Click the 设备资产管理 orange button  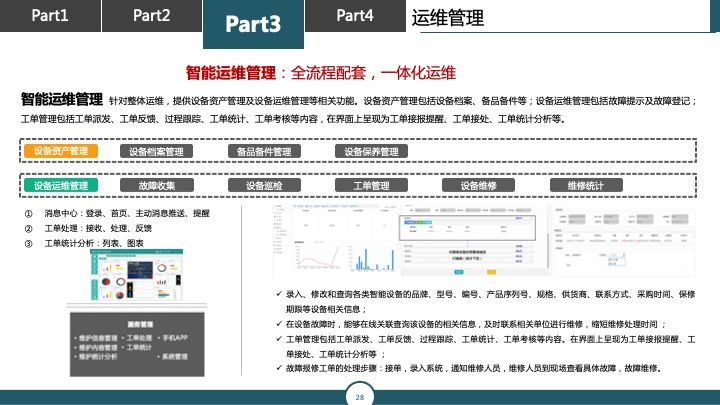click(x=61, y=151)
